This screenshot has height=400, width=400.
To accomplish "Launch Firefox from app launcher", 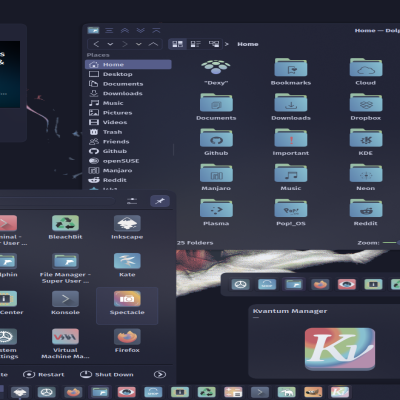I will pos(127,341).
